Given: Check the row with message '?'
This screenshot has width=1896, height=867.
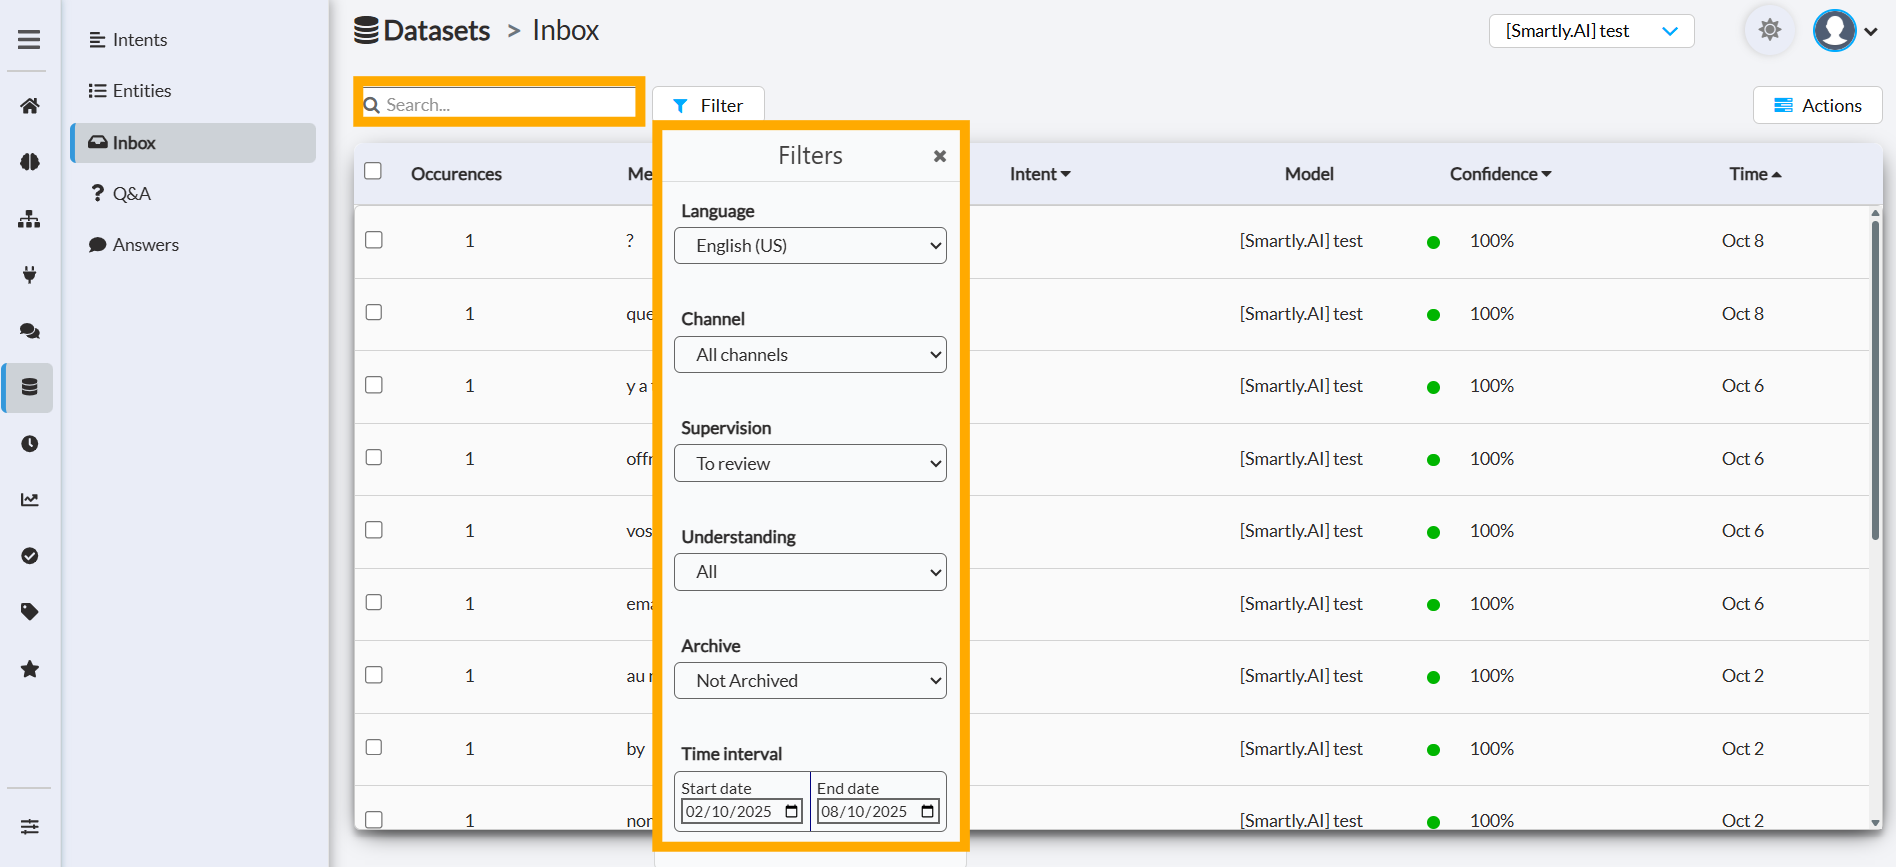Looking at the screenshot, I should click(374, 240).
